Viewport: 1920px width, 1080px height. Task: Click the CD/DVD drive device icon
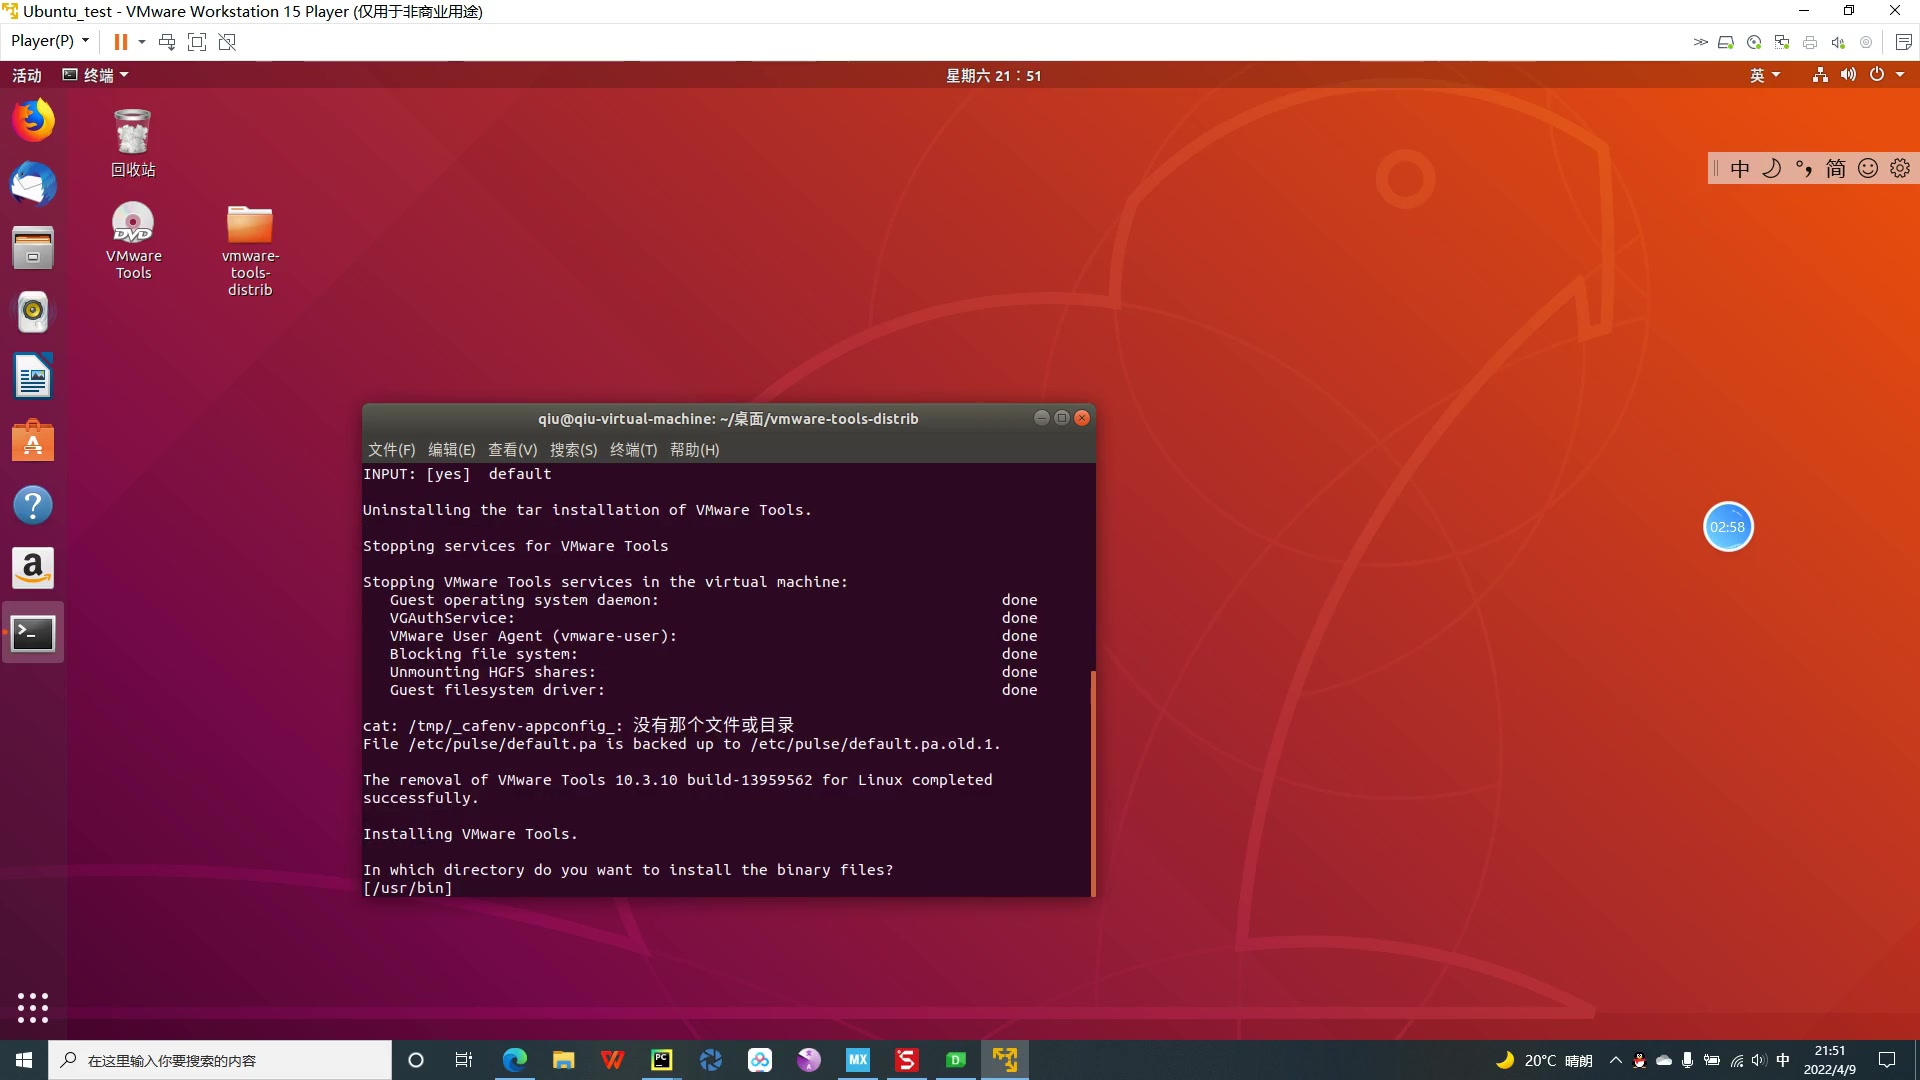tap(1754, 42)
